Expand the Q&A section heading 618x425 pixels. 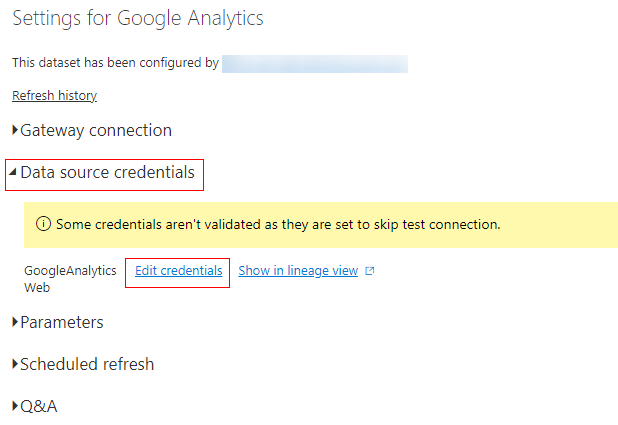[x=39, y=406]
